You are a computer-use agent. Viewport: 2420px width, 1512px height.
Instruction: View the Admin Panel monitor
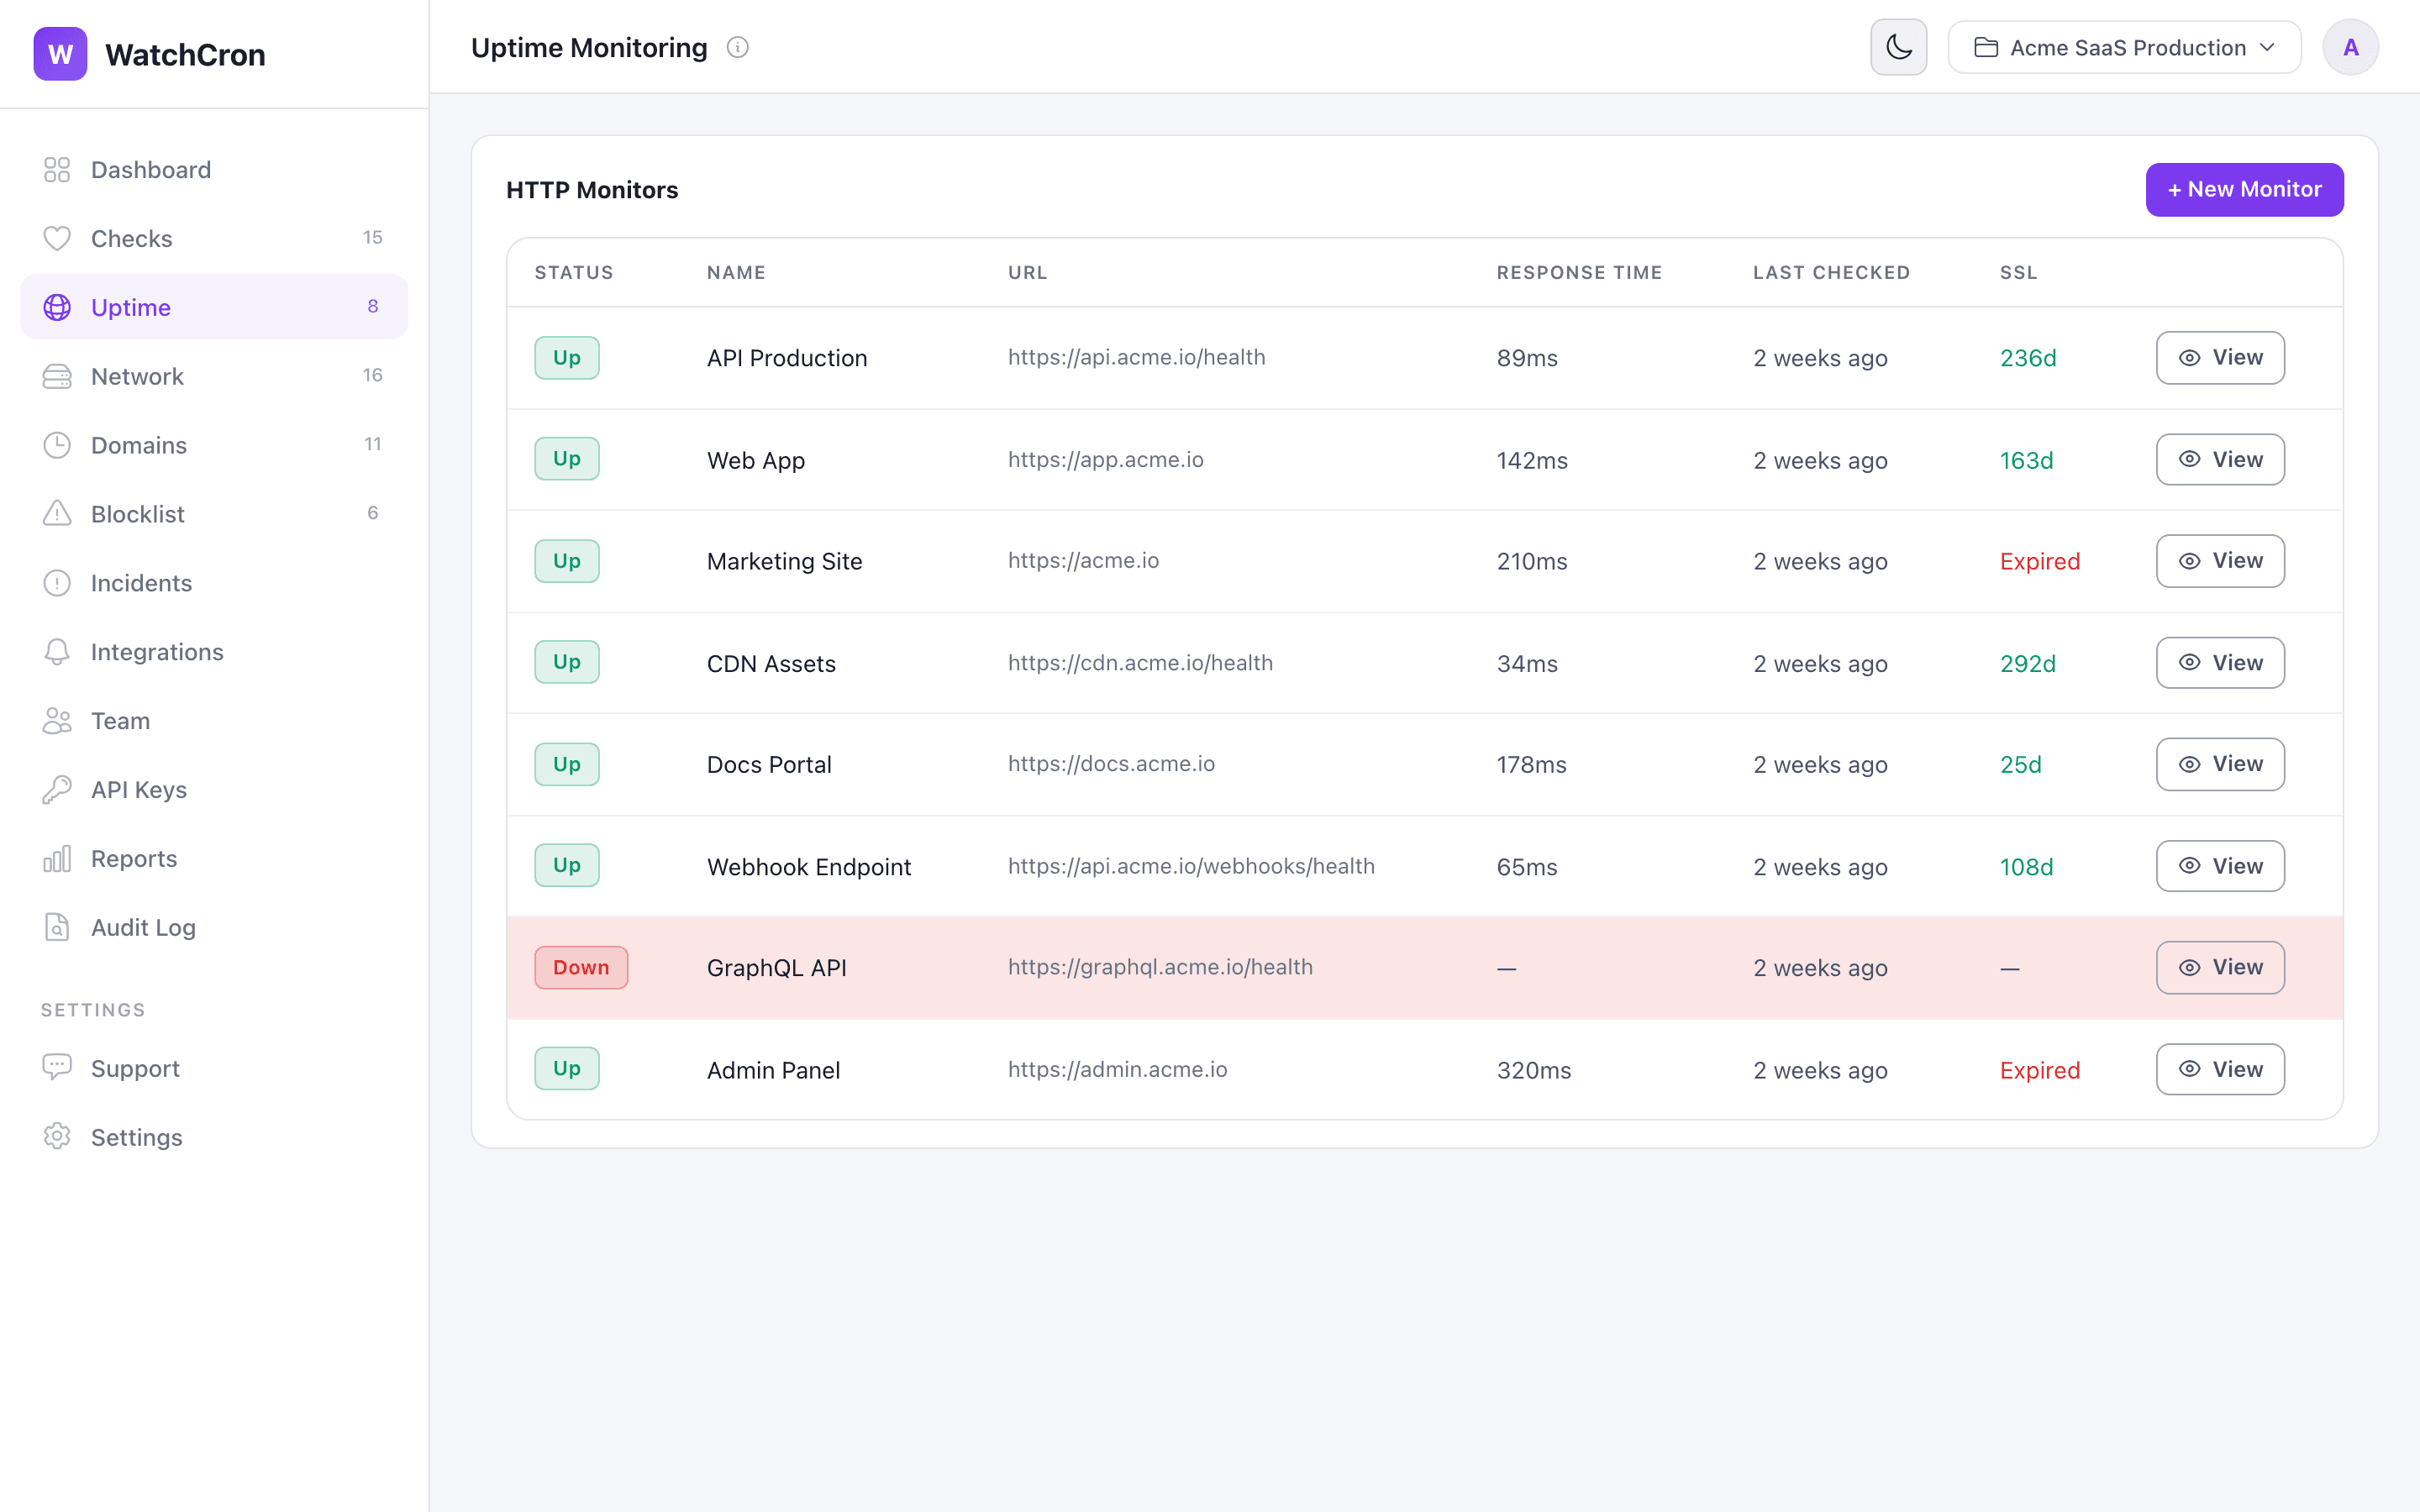[2220, 1069]
